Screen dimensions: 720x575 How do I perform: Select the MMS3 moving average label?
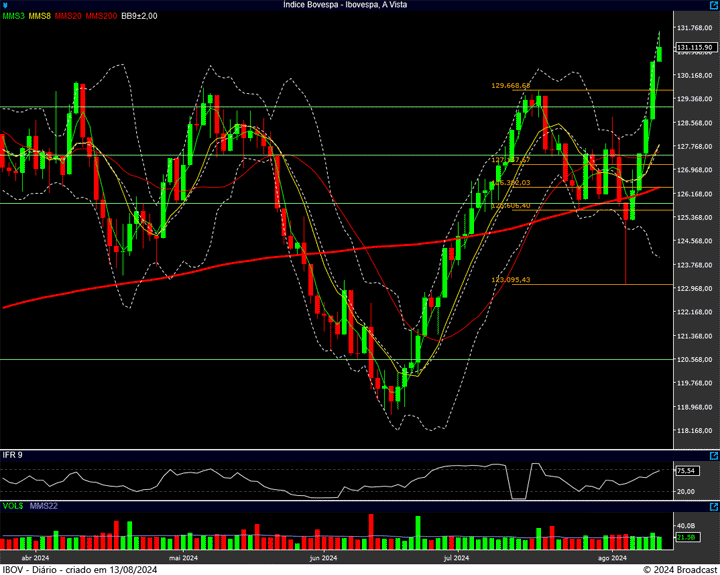point(13,16)
